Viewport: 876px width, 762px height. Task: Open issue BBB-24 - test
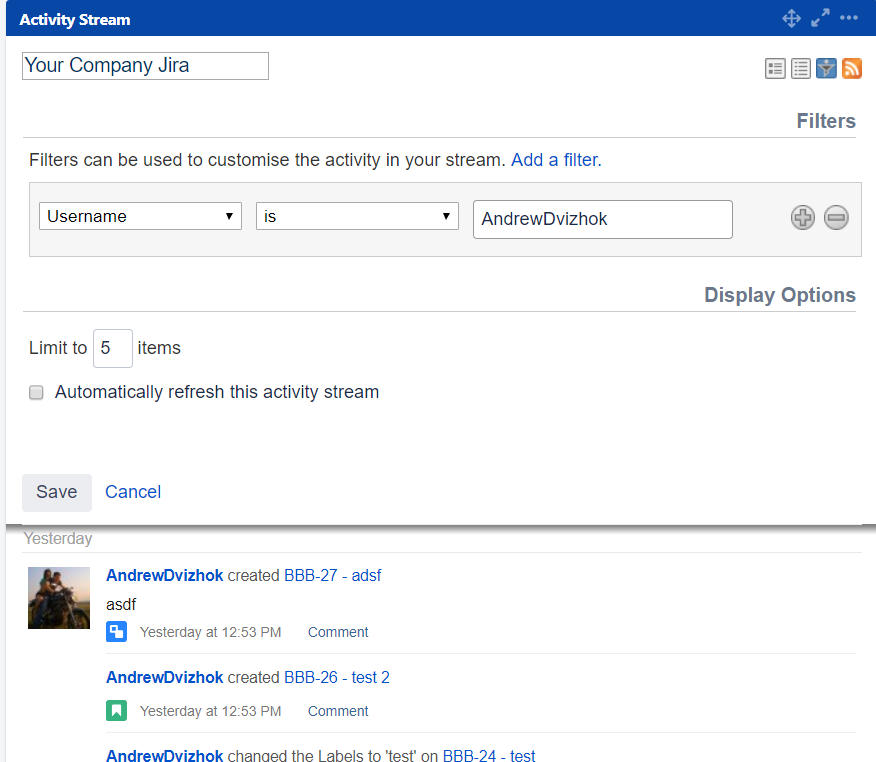489,756
